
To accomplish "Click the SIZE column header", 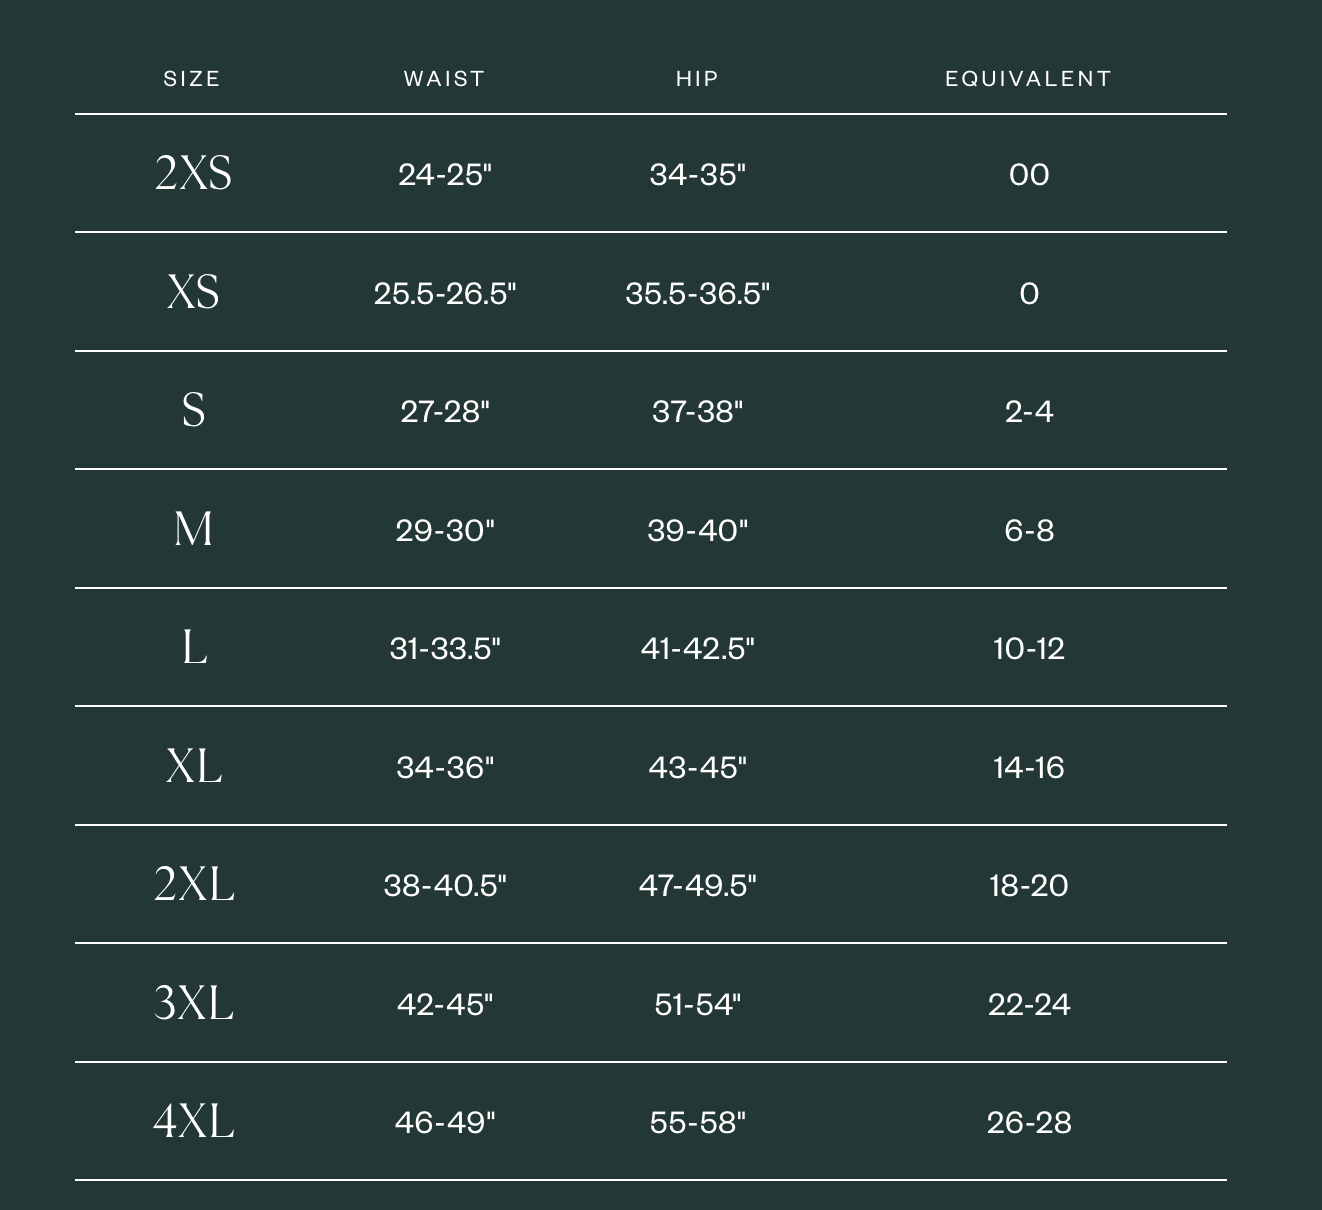I will pyautogui.click(x=192, y=79).
